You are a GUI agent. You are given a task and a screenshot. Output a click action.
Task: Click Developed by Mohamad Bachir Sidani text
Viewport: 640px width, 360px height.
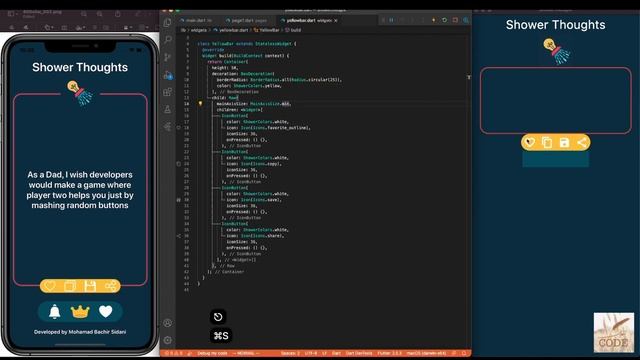[80, 332]
